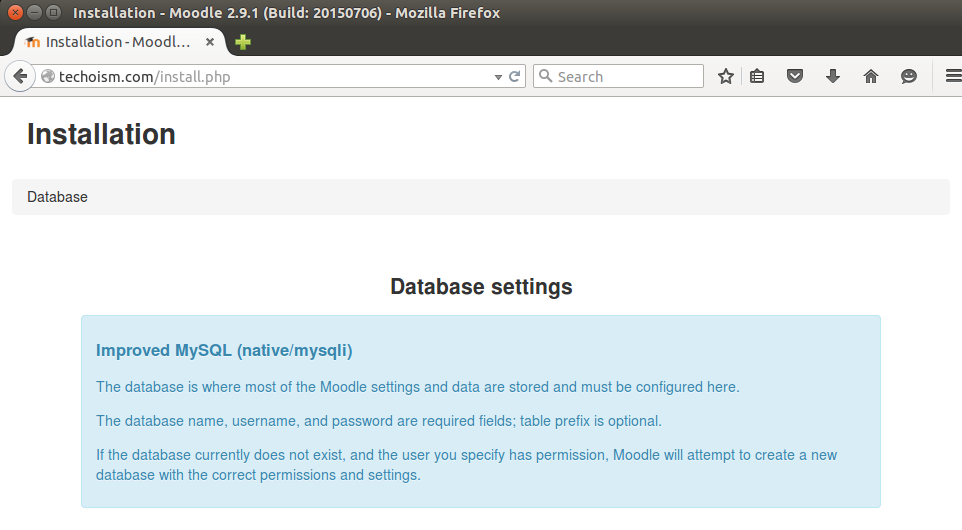Go back using the back arrow button
The width and height of the screenshot is (962, 530).
point(20,77)
